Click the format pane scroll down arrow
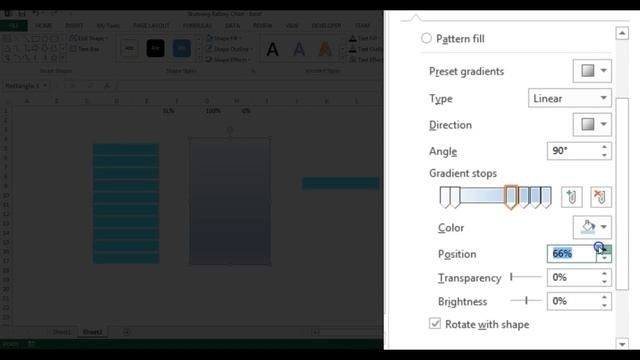 pos(622,344)
